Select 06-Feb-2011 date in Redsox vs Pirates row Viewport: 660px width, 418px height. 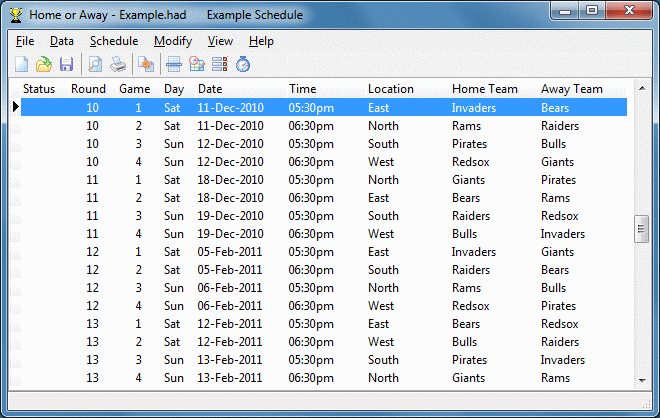tap(230, 306)
